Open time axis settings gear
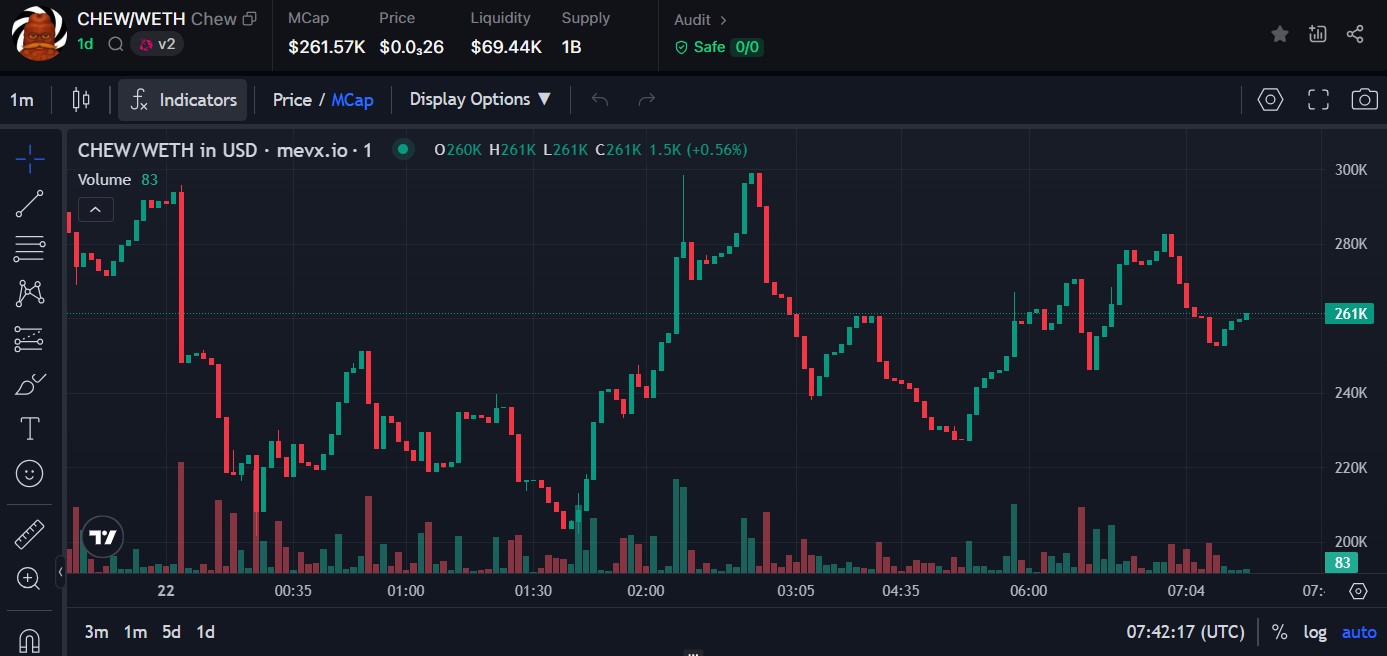The height and width of the screenshot is (656, 1387). [x=1358, y=591]
